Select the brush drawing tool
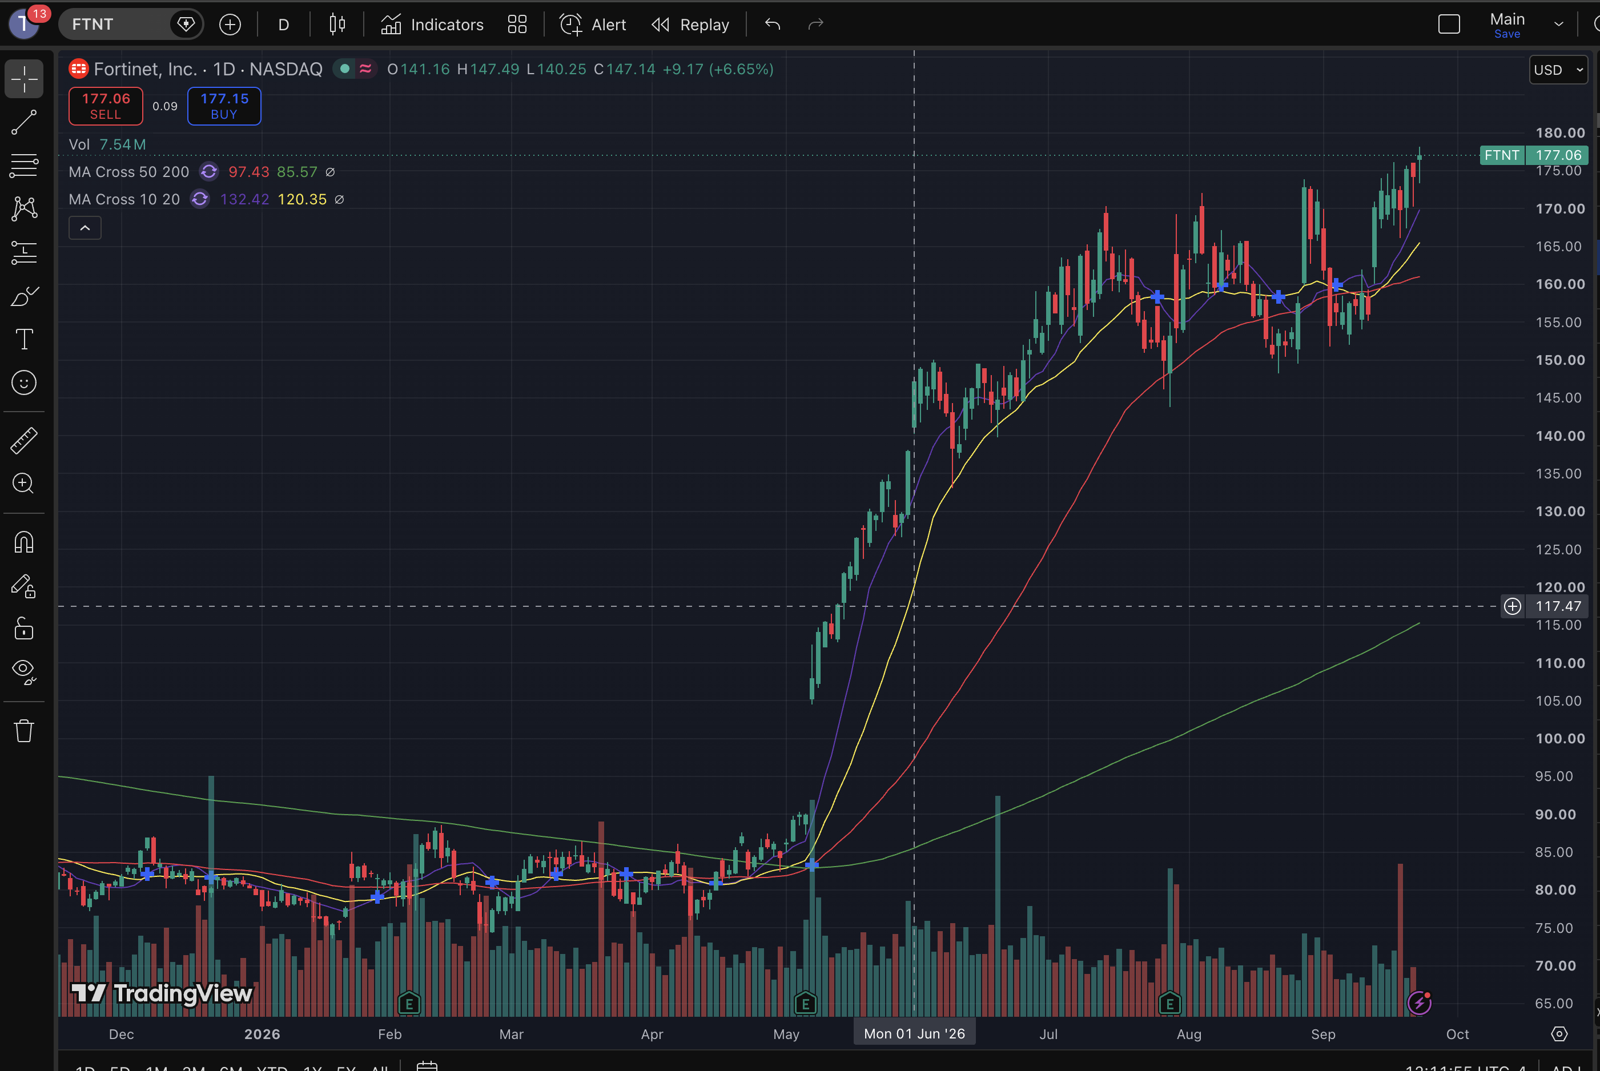This screenshot has height=1071, width=1600. (24, 297)
